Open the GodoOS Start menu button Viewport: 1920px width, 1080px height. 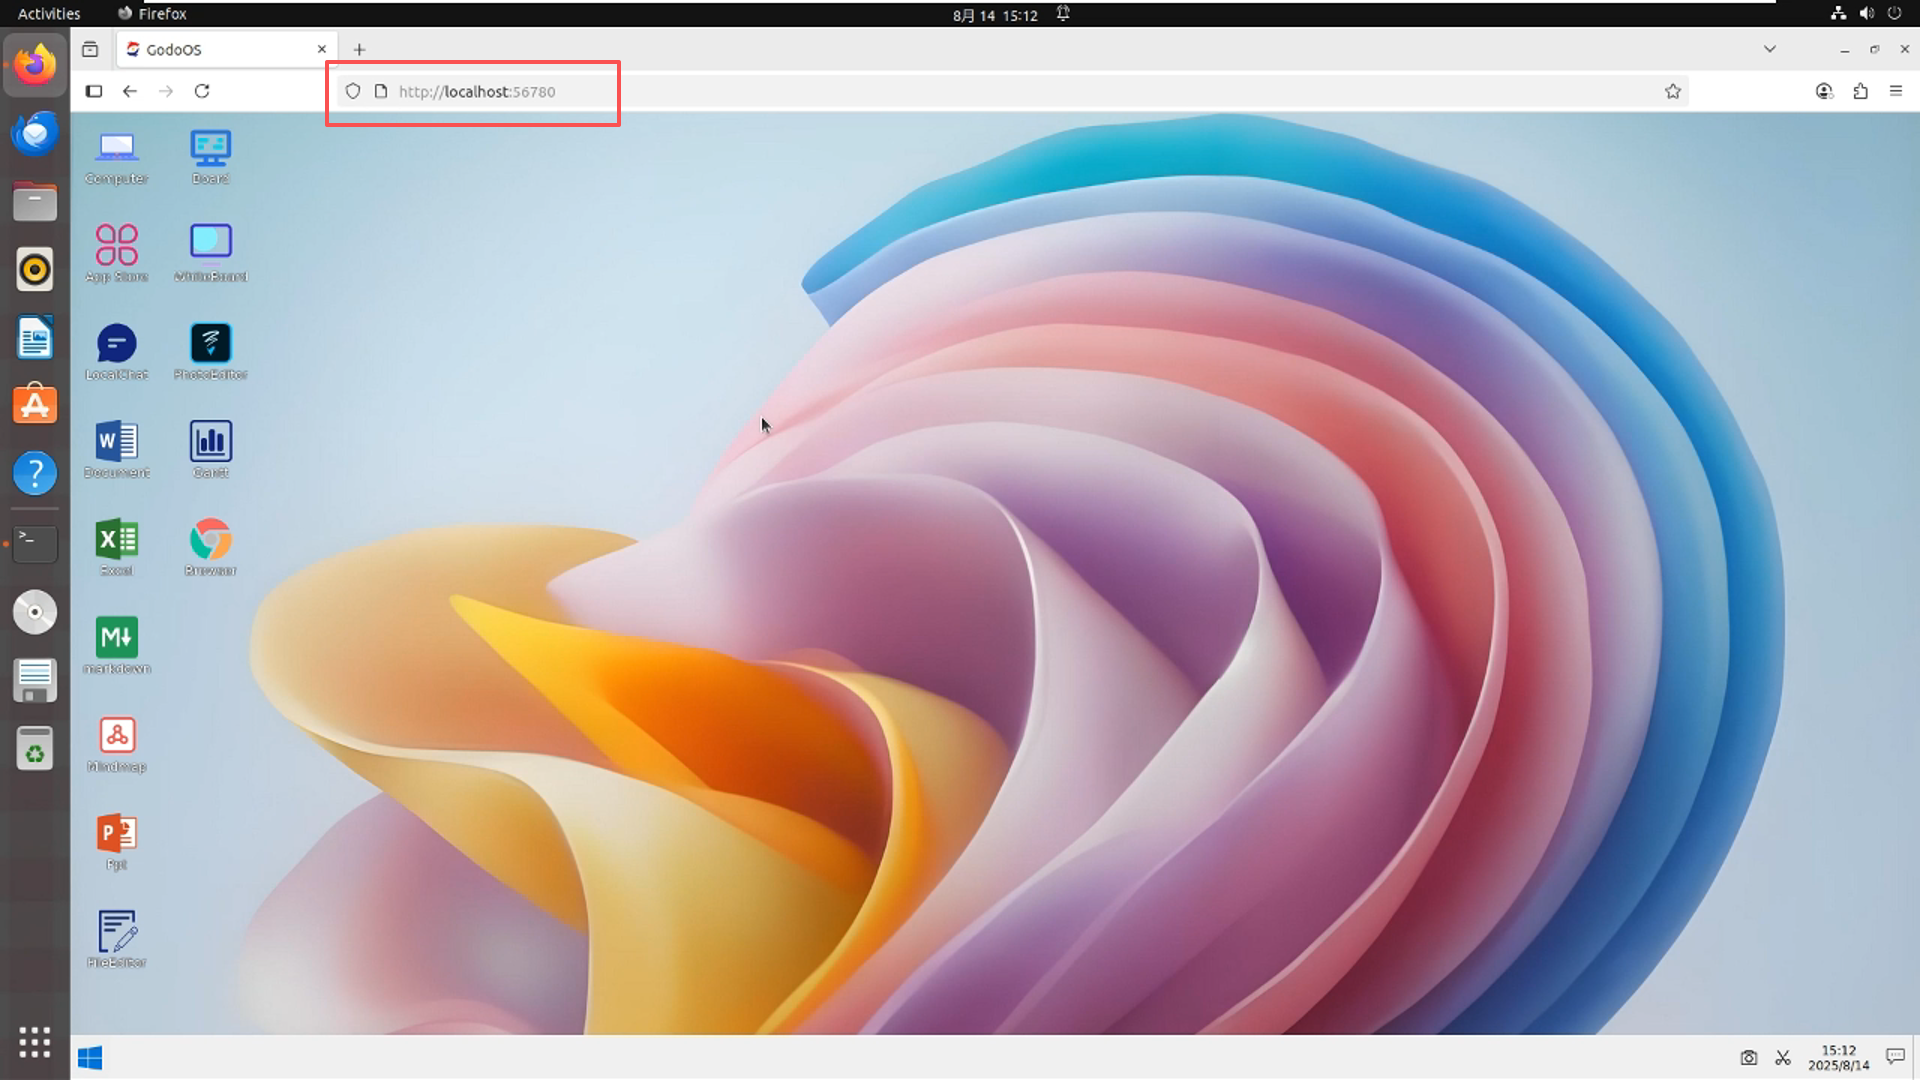pyautogui.click(x=90, y=1058)
